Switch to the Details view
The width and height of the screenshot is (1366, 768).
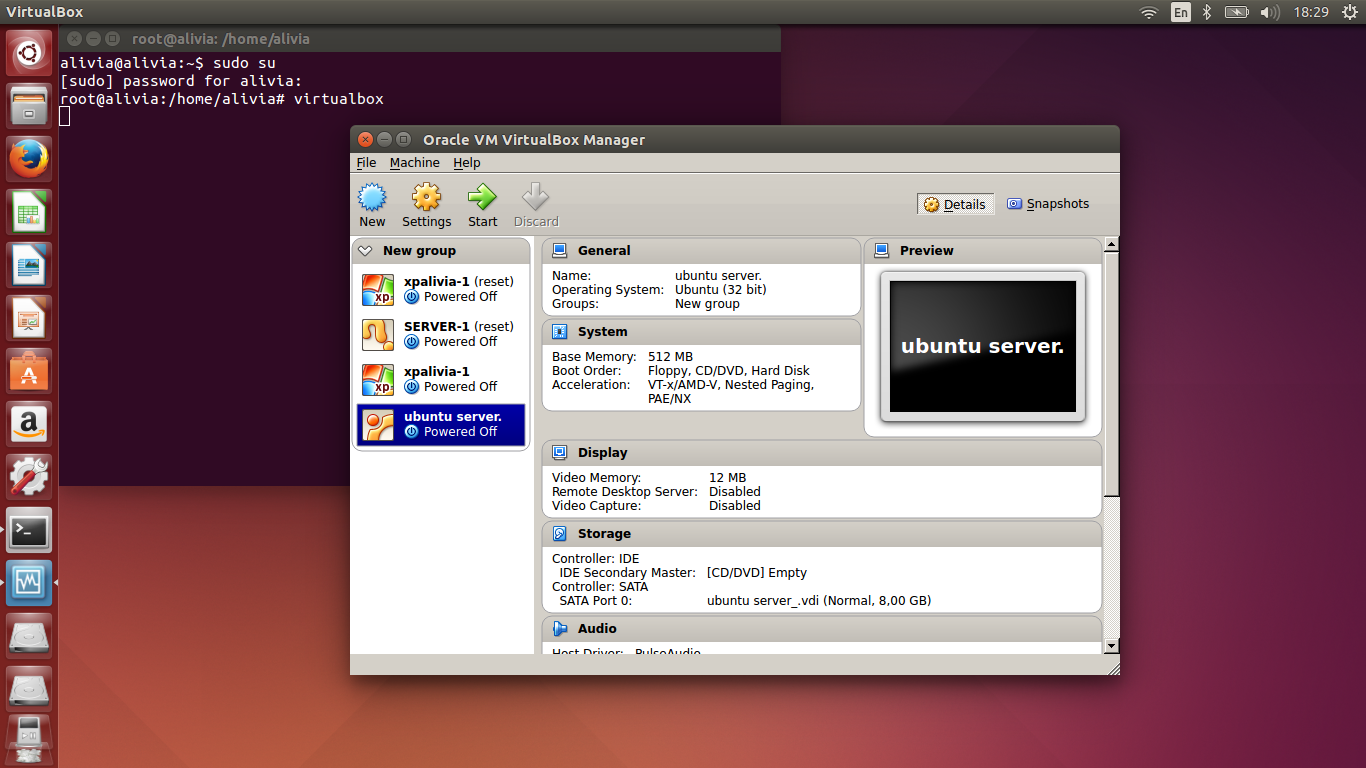[x=955, y=204]
